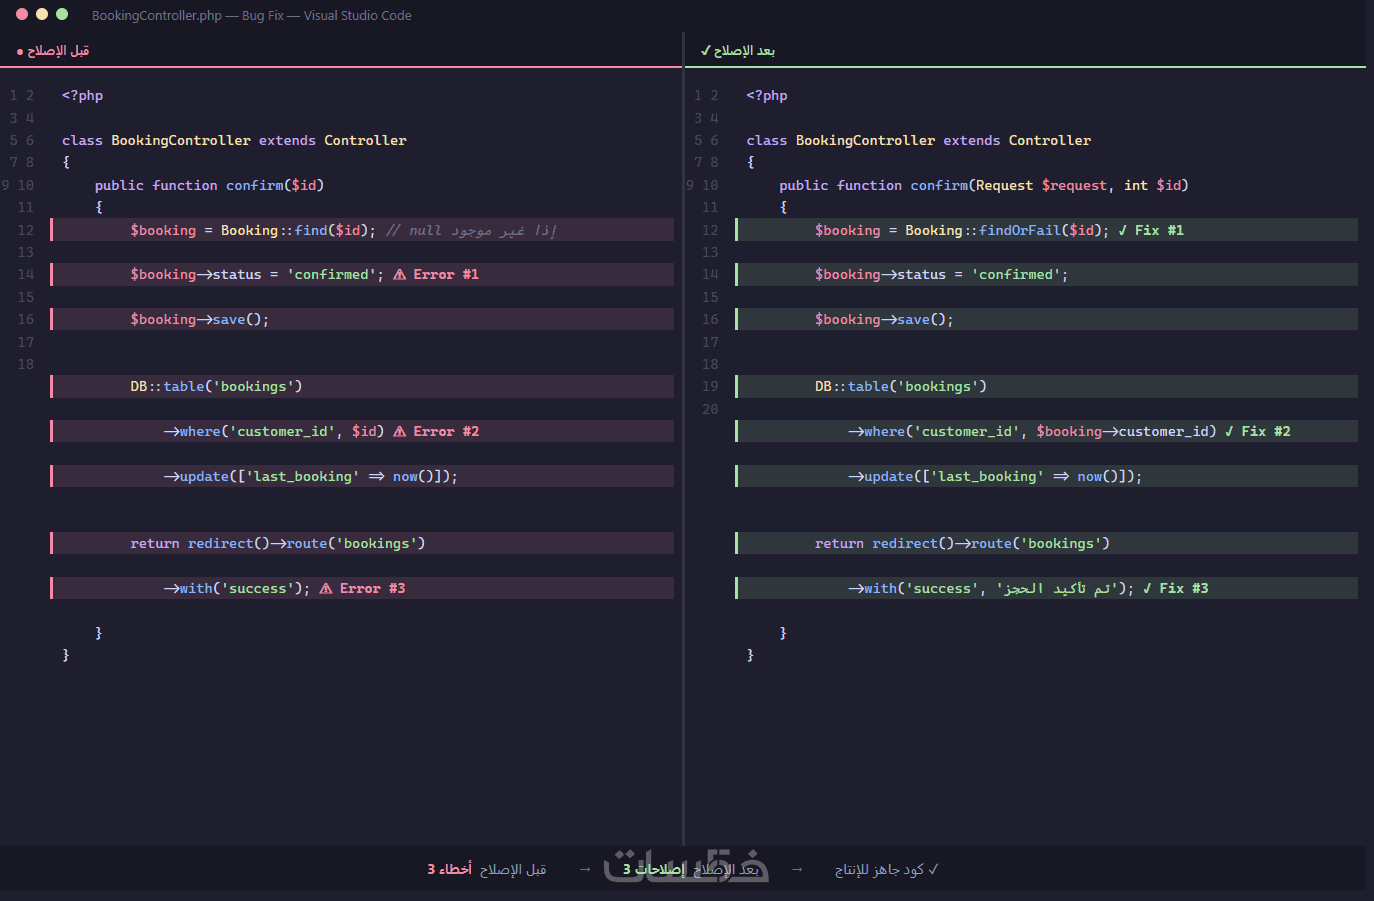Click the warning triangle beside Error #2
Screen dimensions: 1374x901
[400, 432]
